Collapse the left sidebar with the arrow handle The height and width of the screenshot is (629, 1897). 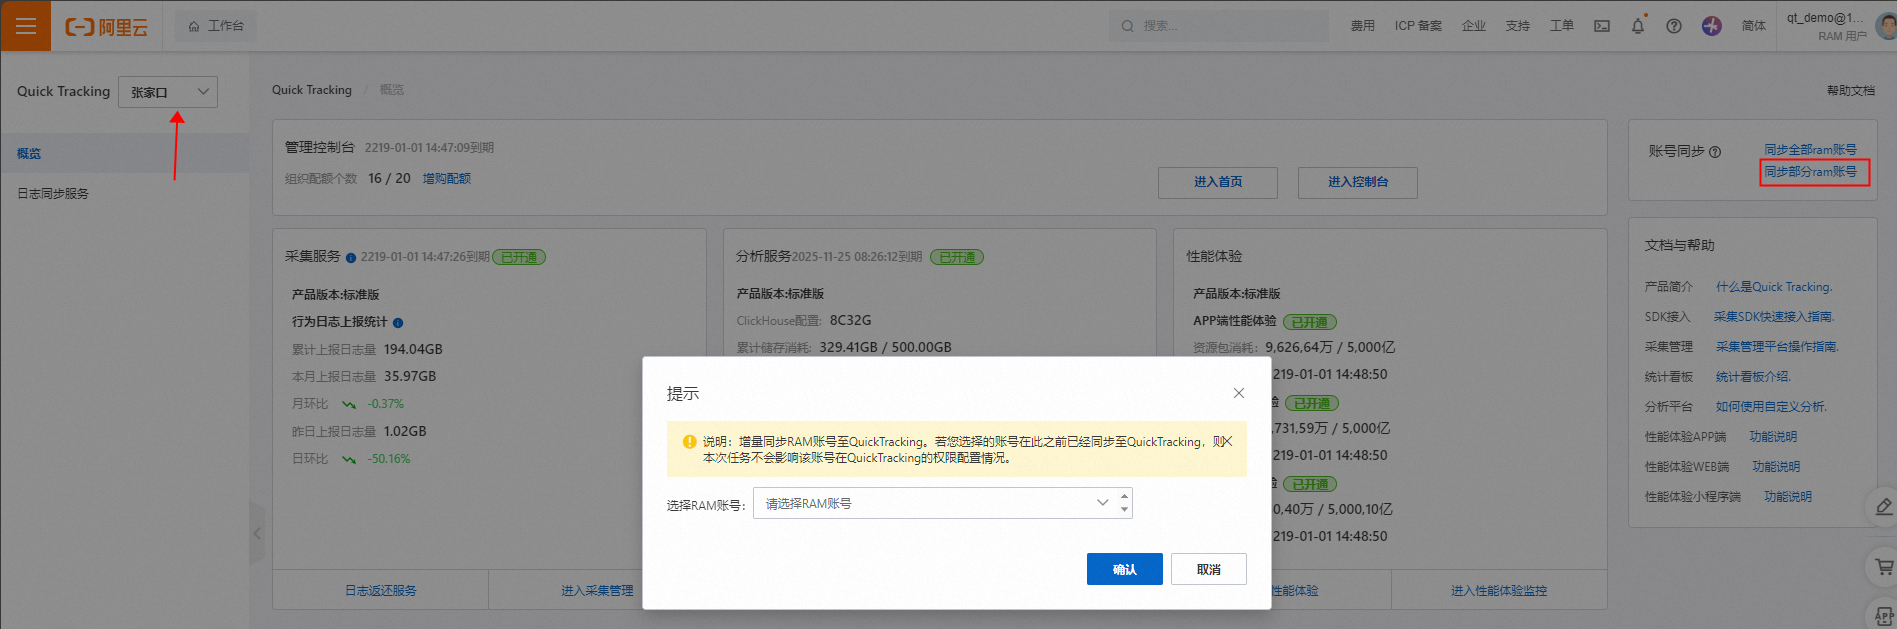click(257, 533)
